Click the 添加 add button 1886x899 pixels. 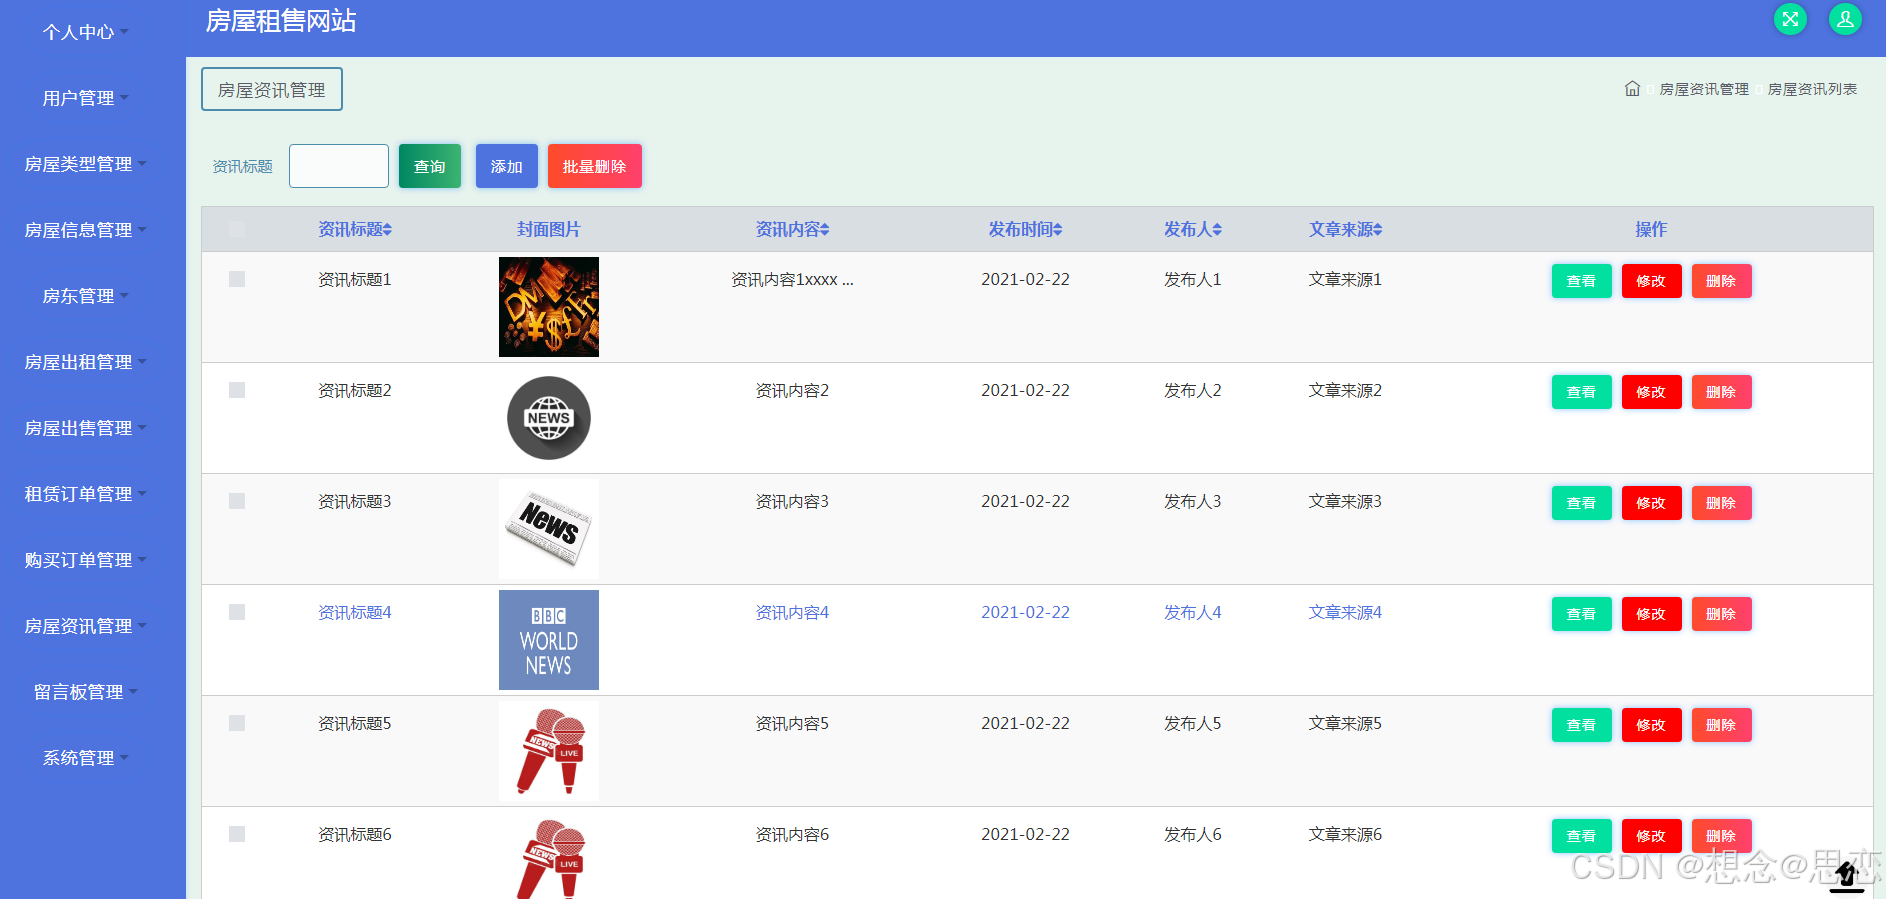[x=507, y=166]
